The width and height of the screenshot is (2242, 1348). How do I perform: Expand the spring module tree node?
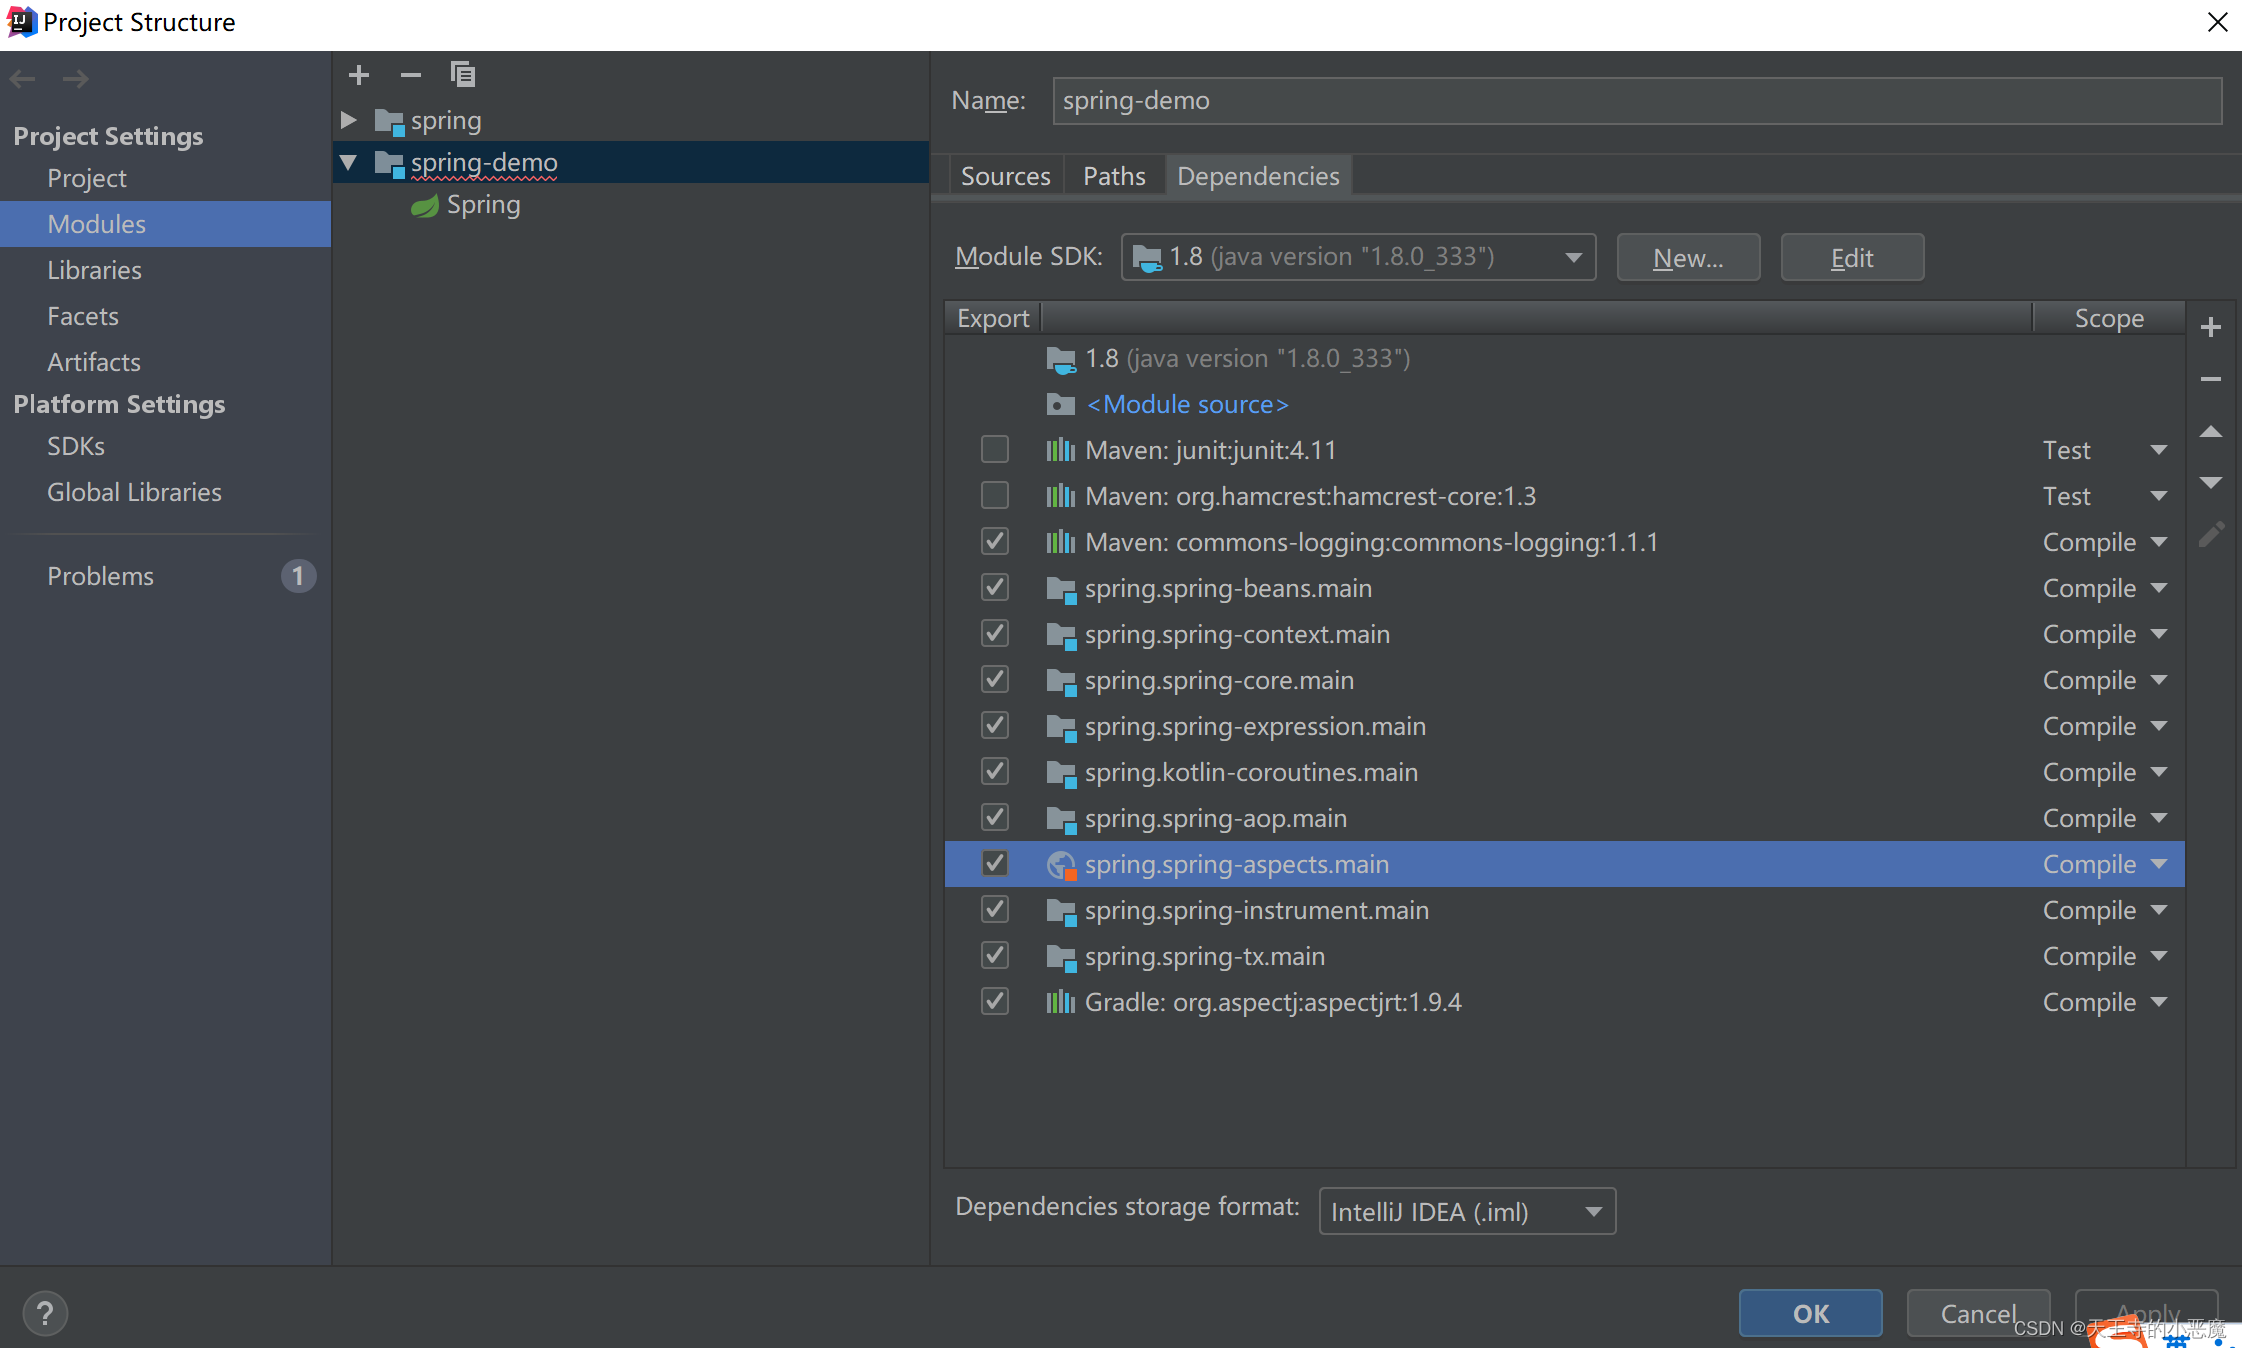click(348, 120)
